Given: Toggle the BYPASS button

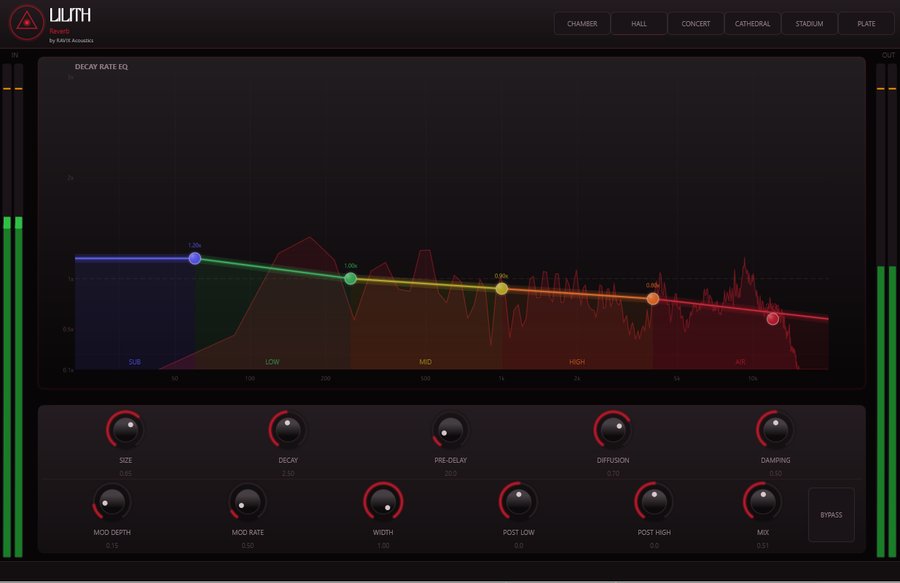Looking at the screenshot, I should coord(831,515).
